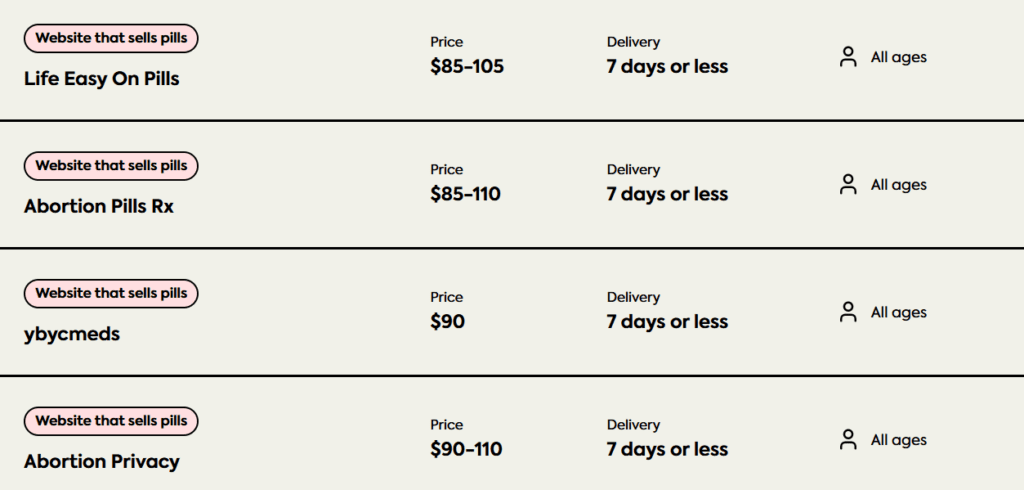Click the person icon in Abortion Privacy row
This screenshot has height=490, width=1024.
pyautogui.click(x=848, y=440)
